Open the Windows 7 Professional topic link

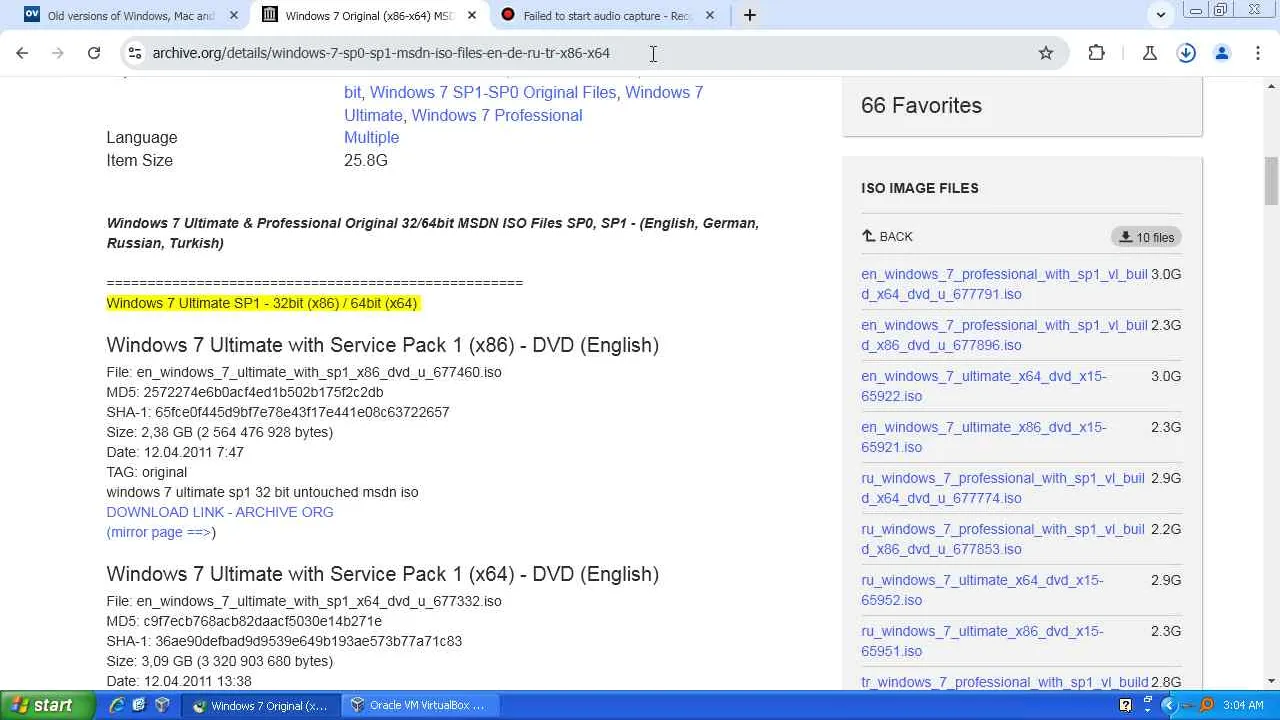click(497, 115)
